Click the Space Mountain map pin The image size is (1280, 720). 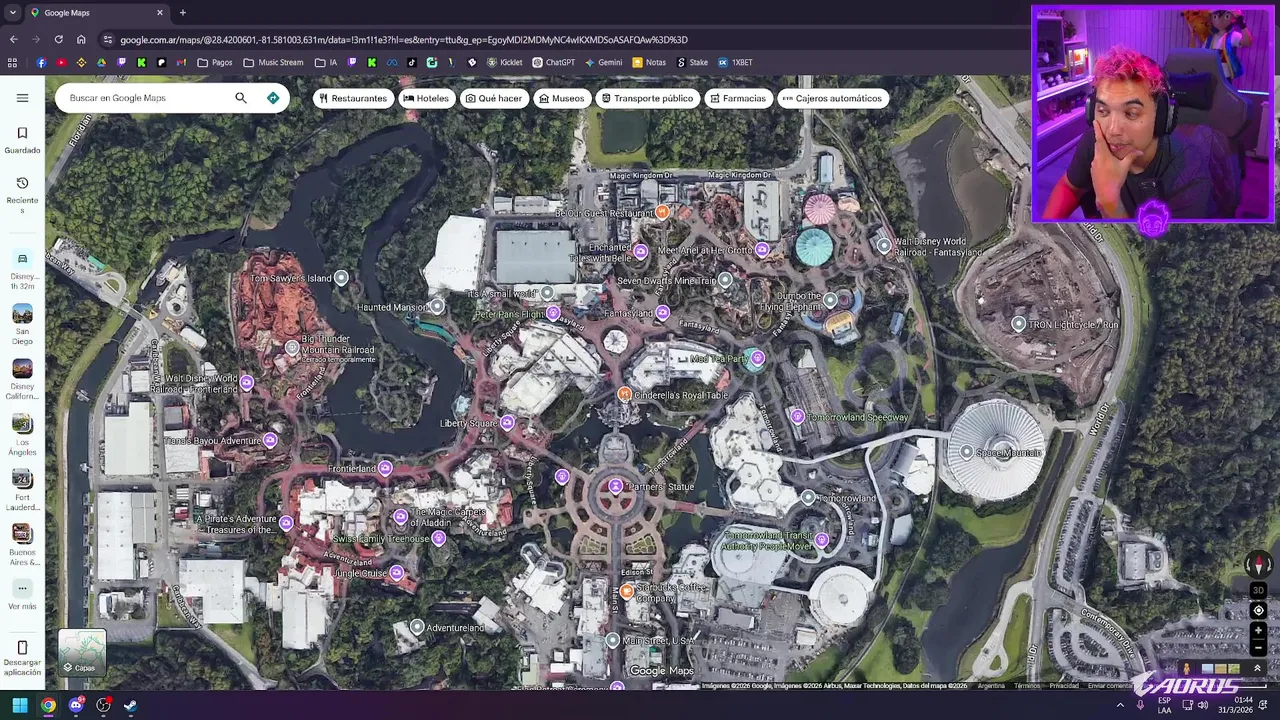pyautogui.click(x=966, y=453)
